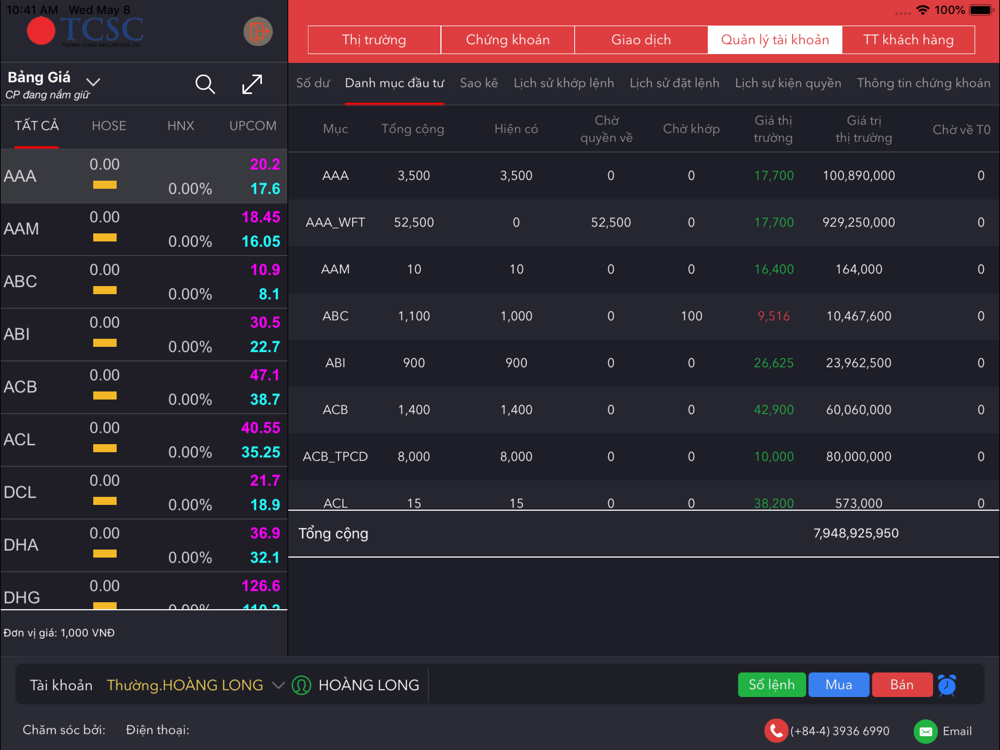This screenshot has width=1000, height=750.
Task: Tap the green account user icon
Action: point(301,685)
